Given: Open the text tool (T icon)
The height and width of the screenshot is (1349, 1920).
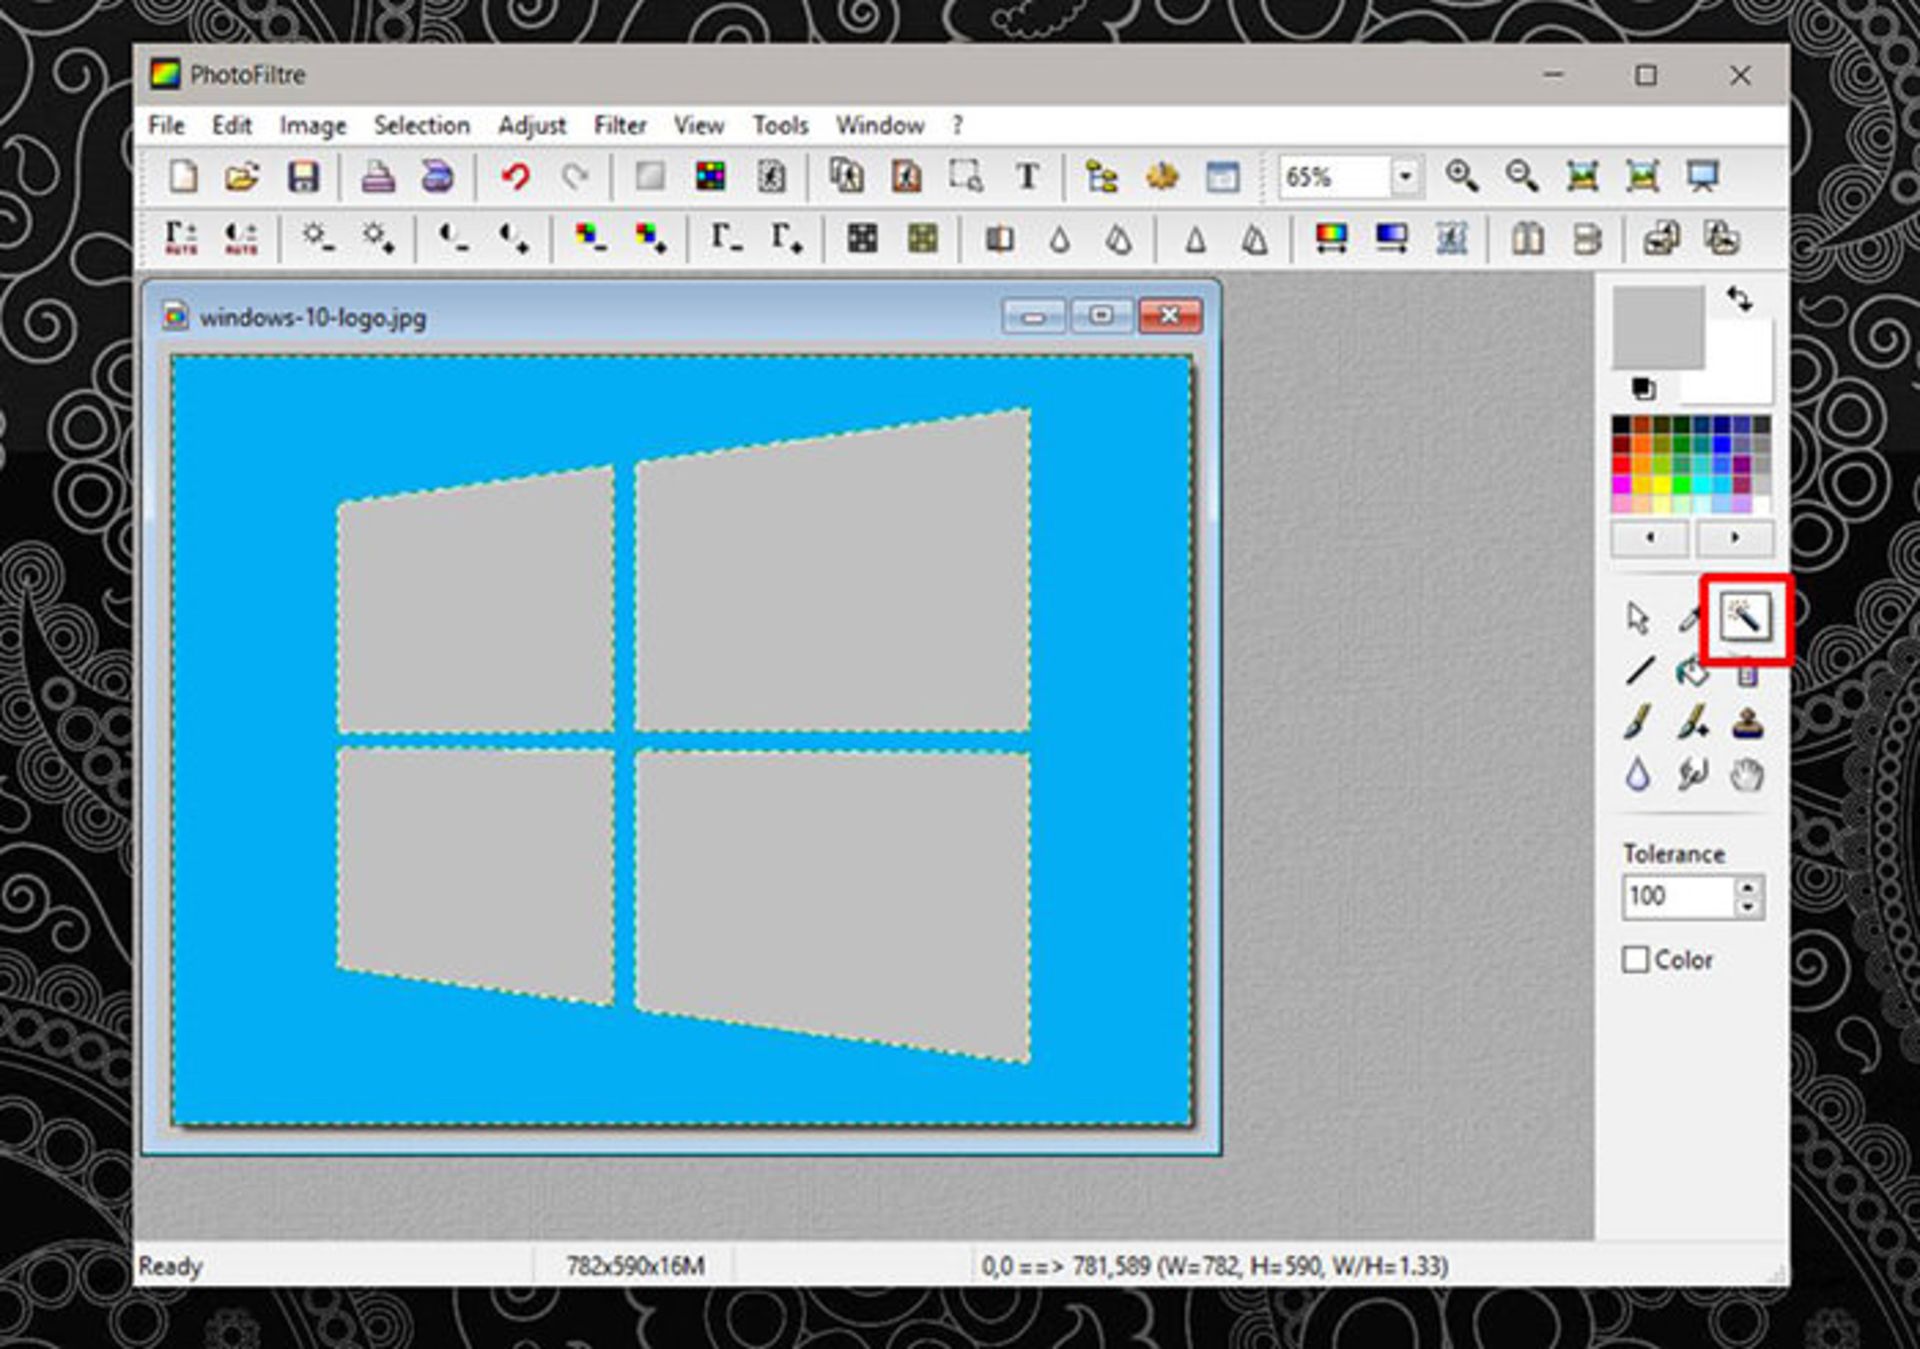Looking at the screenshot, I should [1027, 177].
